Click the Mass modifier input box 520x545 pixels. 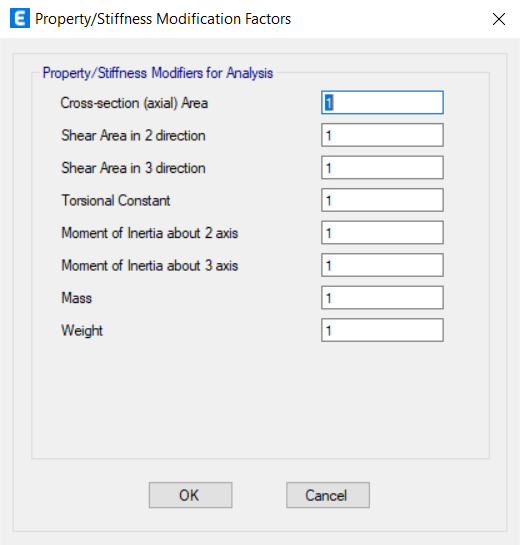[x=382, y=298]
